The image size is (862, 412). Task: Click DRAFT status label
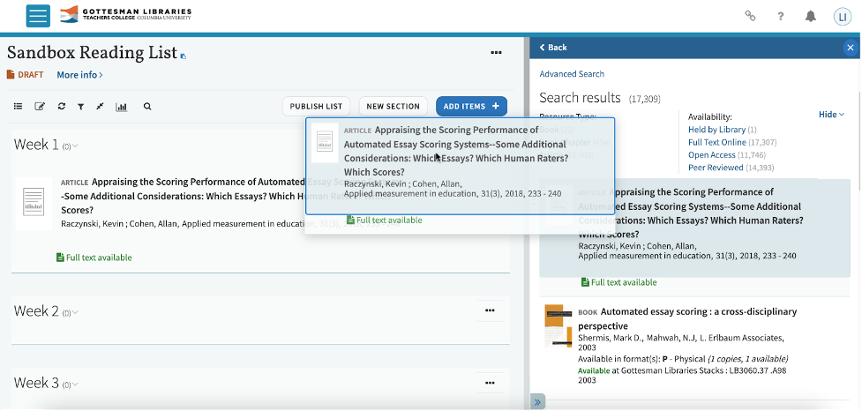click(x=25, y=75)
